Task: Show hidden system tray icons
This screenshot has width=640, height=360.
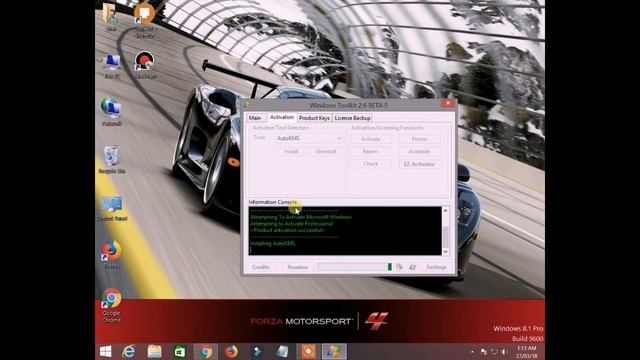Action: tap(472, 352)
